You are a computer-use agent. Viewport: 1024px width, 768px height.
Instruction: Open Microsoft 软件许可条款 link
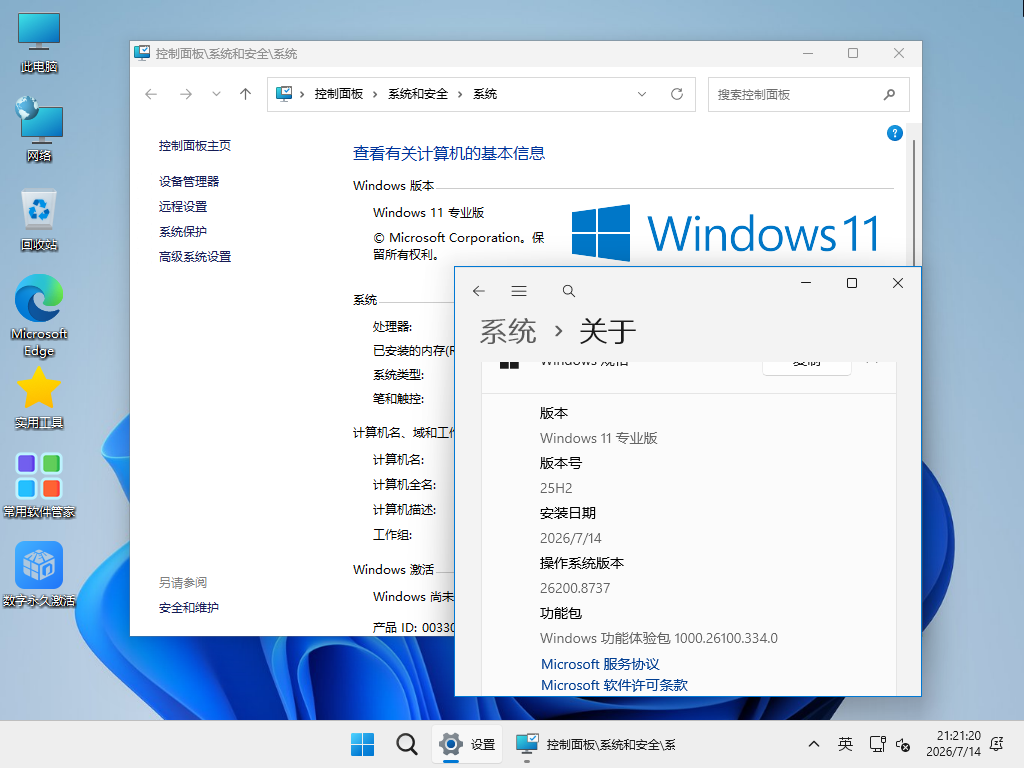615,685
